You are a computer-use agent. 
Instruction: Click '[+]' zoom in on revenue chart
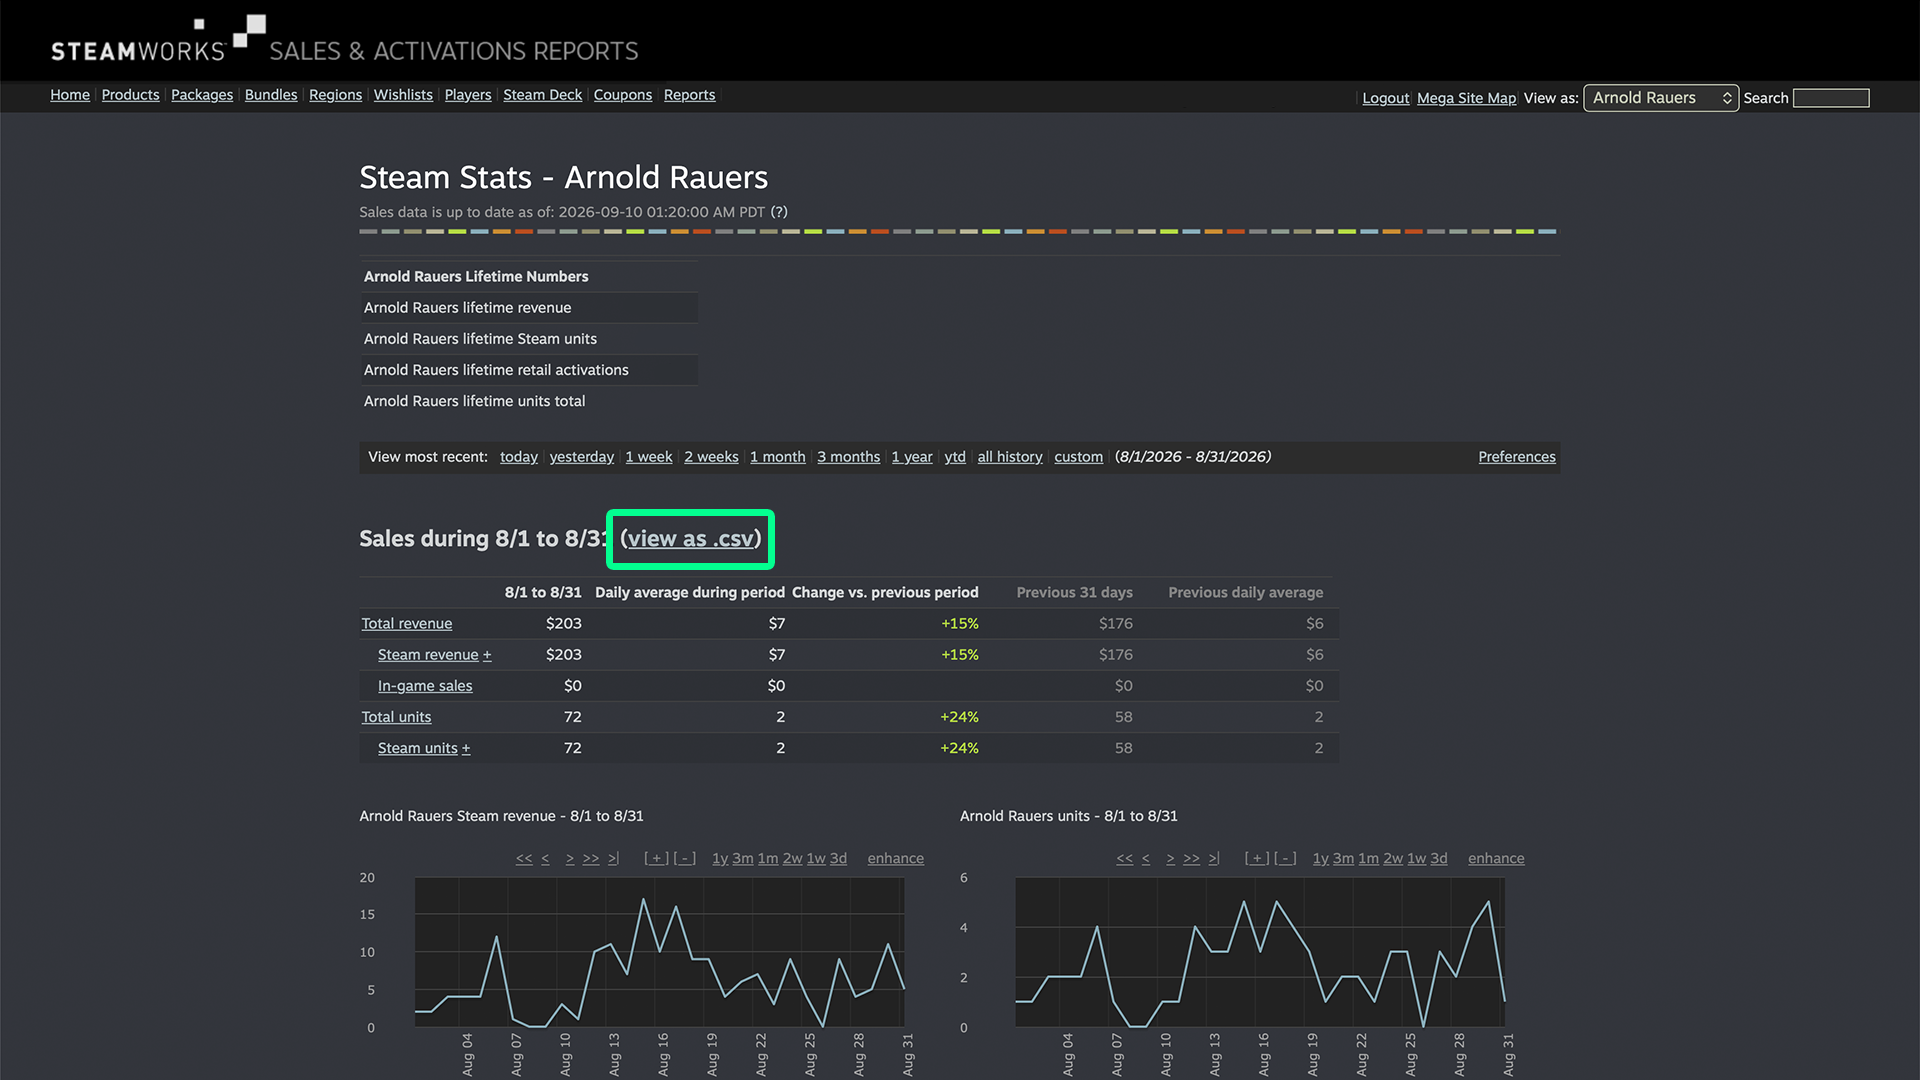pos(656,859)
